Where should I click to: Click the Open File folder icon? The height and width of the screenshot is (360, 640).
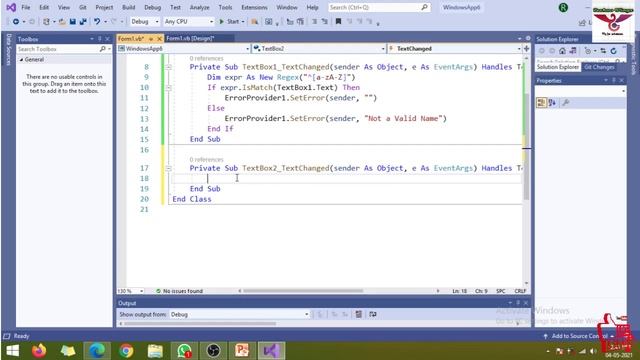tap(62, 22)
